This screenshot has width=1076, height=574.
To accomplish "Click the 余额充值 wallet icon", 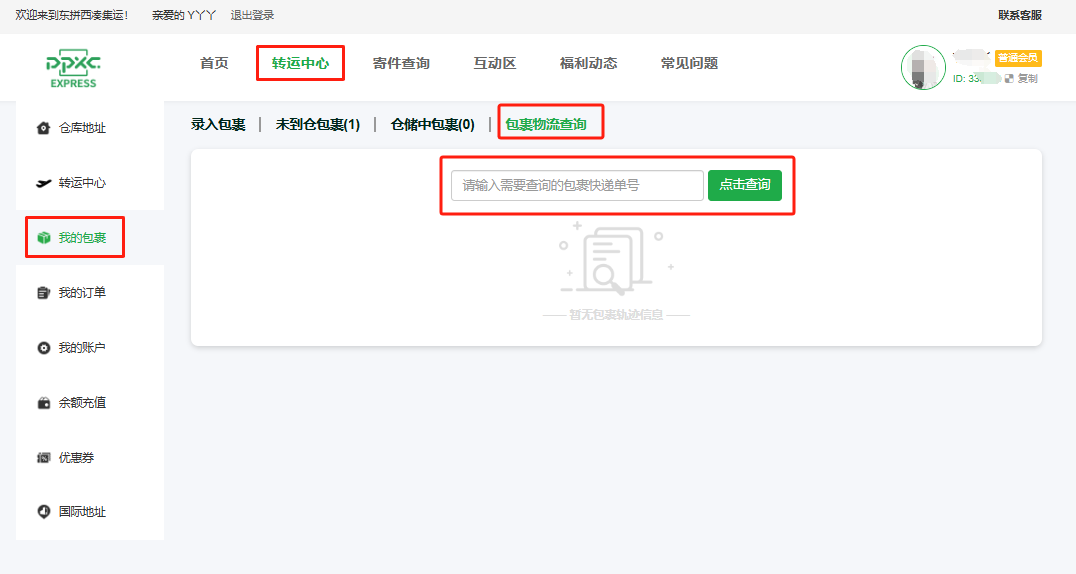I will coord(43,403).
